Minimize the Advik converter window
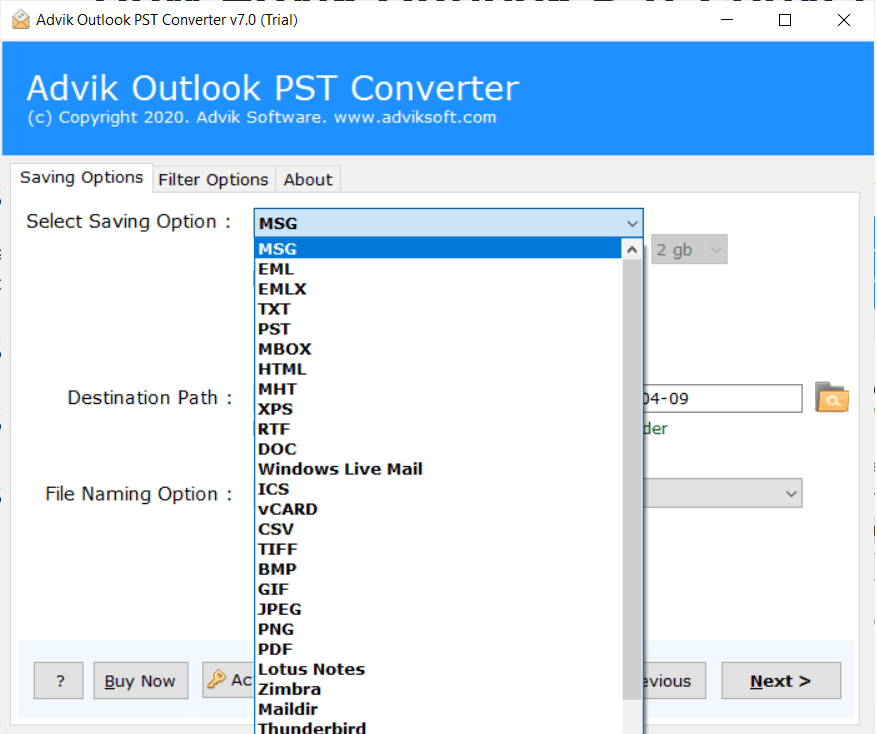Viewport: 877px width, 734px height. tap(727, 20)
